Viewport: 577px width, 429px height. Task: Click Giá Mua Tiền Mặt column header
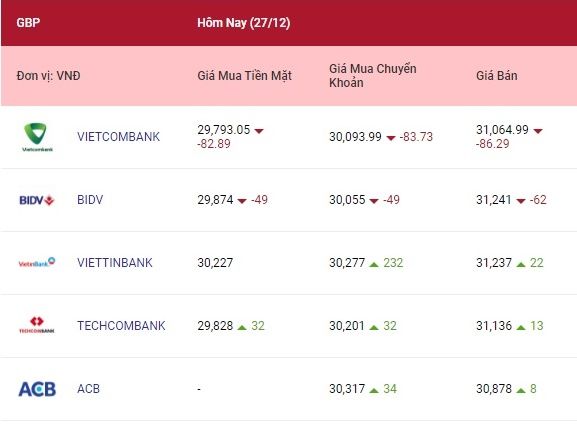244,76
